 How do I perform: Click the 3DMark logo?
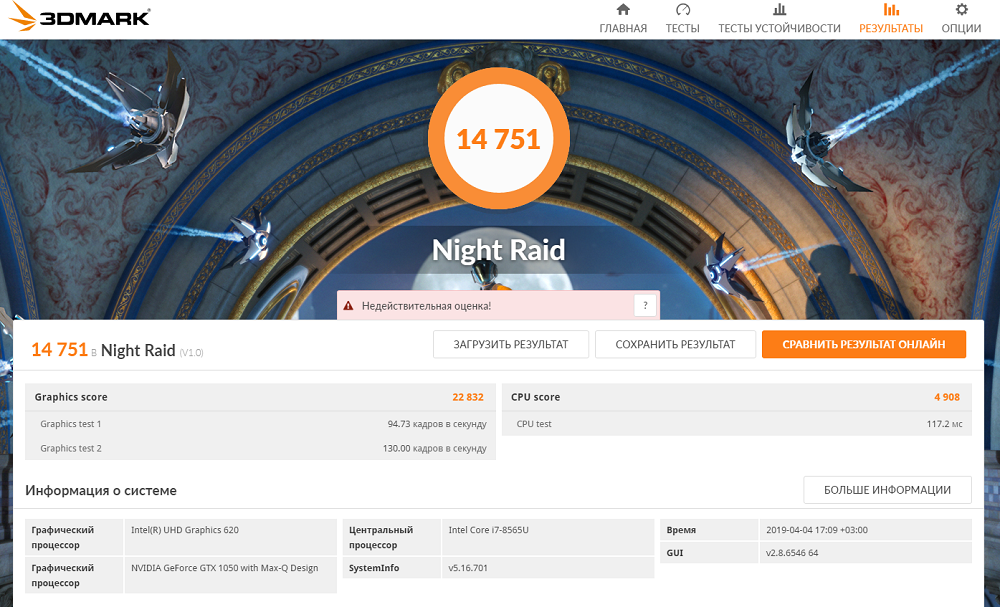[79, 17]
